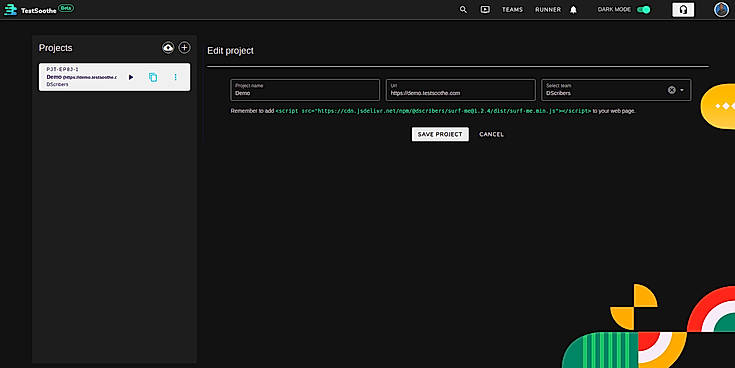The height and width of the screenshot is (368, 735).
Task: Select the PJT-EP8J-1 project card
Action: [x=114, y=77]
